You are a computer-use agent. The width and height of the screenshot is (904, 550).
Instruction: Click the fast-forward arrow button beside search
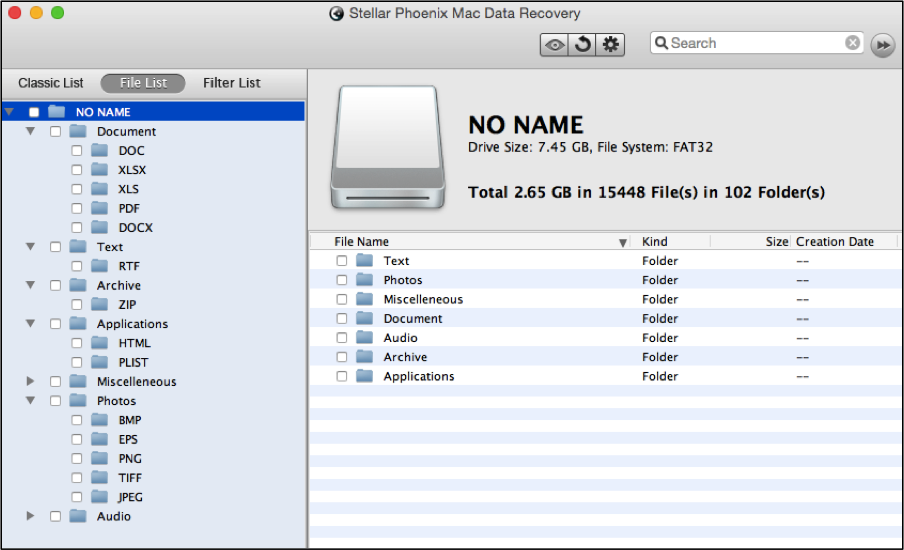pyautogui.click(x=883, y=45)
